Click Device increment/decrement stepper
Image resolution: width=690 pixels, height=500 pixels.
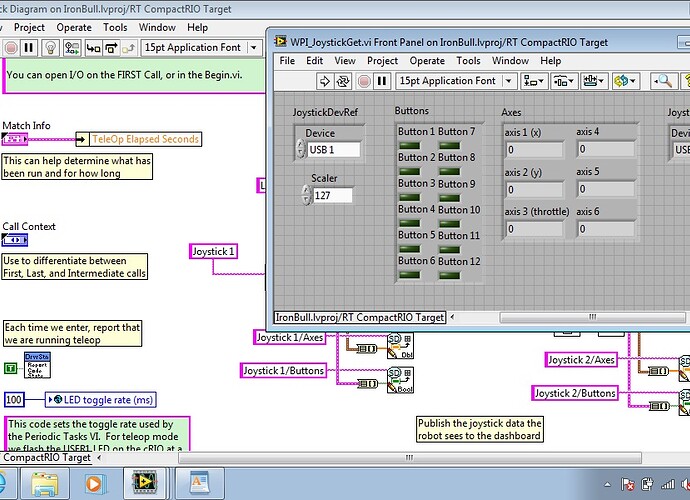pyautogui.click(x=301, y=149)
